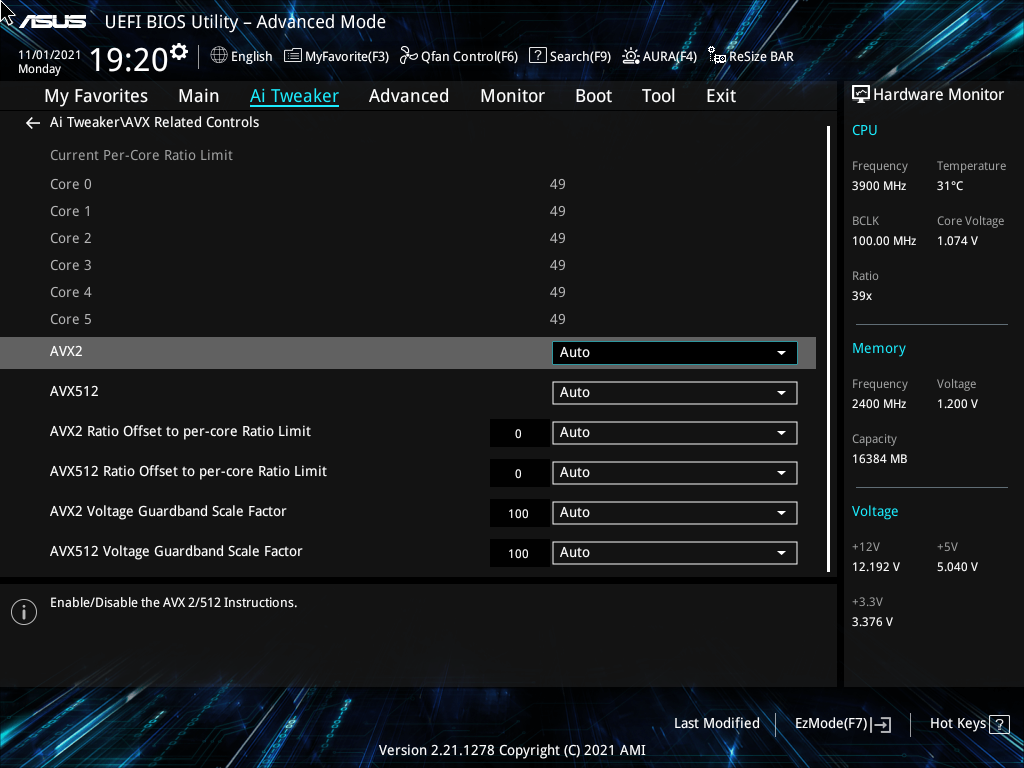The height and width of the screenshot is (768, 1024).
Task: Click the Core 1 row label
Action: 71,212
